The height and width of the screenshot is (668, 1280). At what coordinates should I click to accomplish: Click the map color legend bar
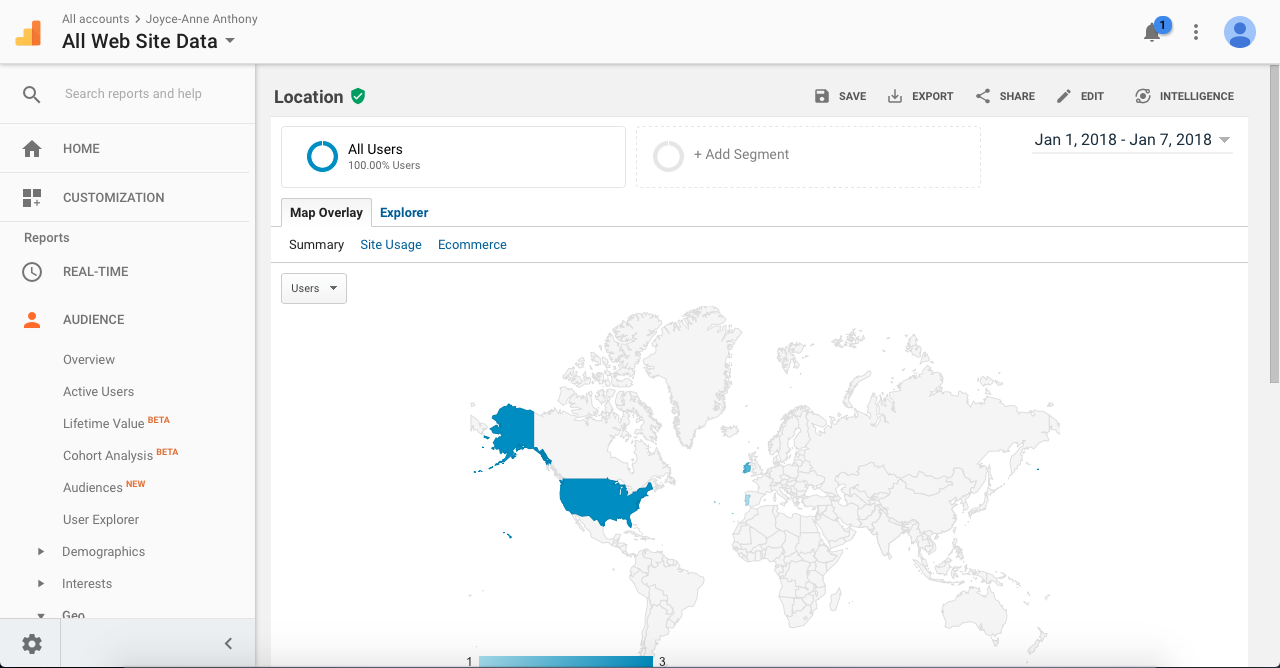566,662
